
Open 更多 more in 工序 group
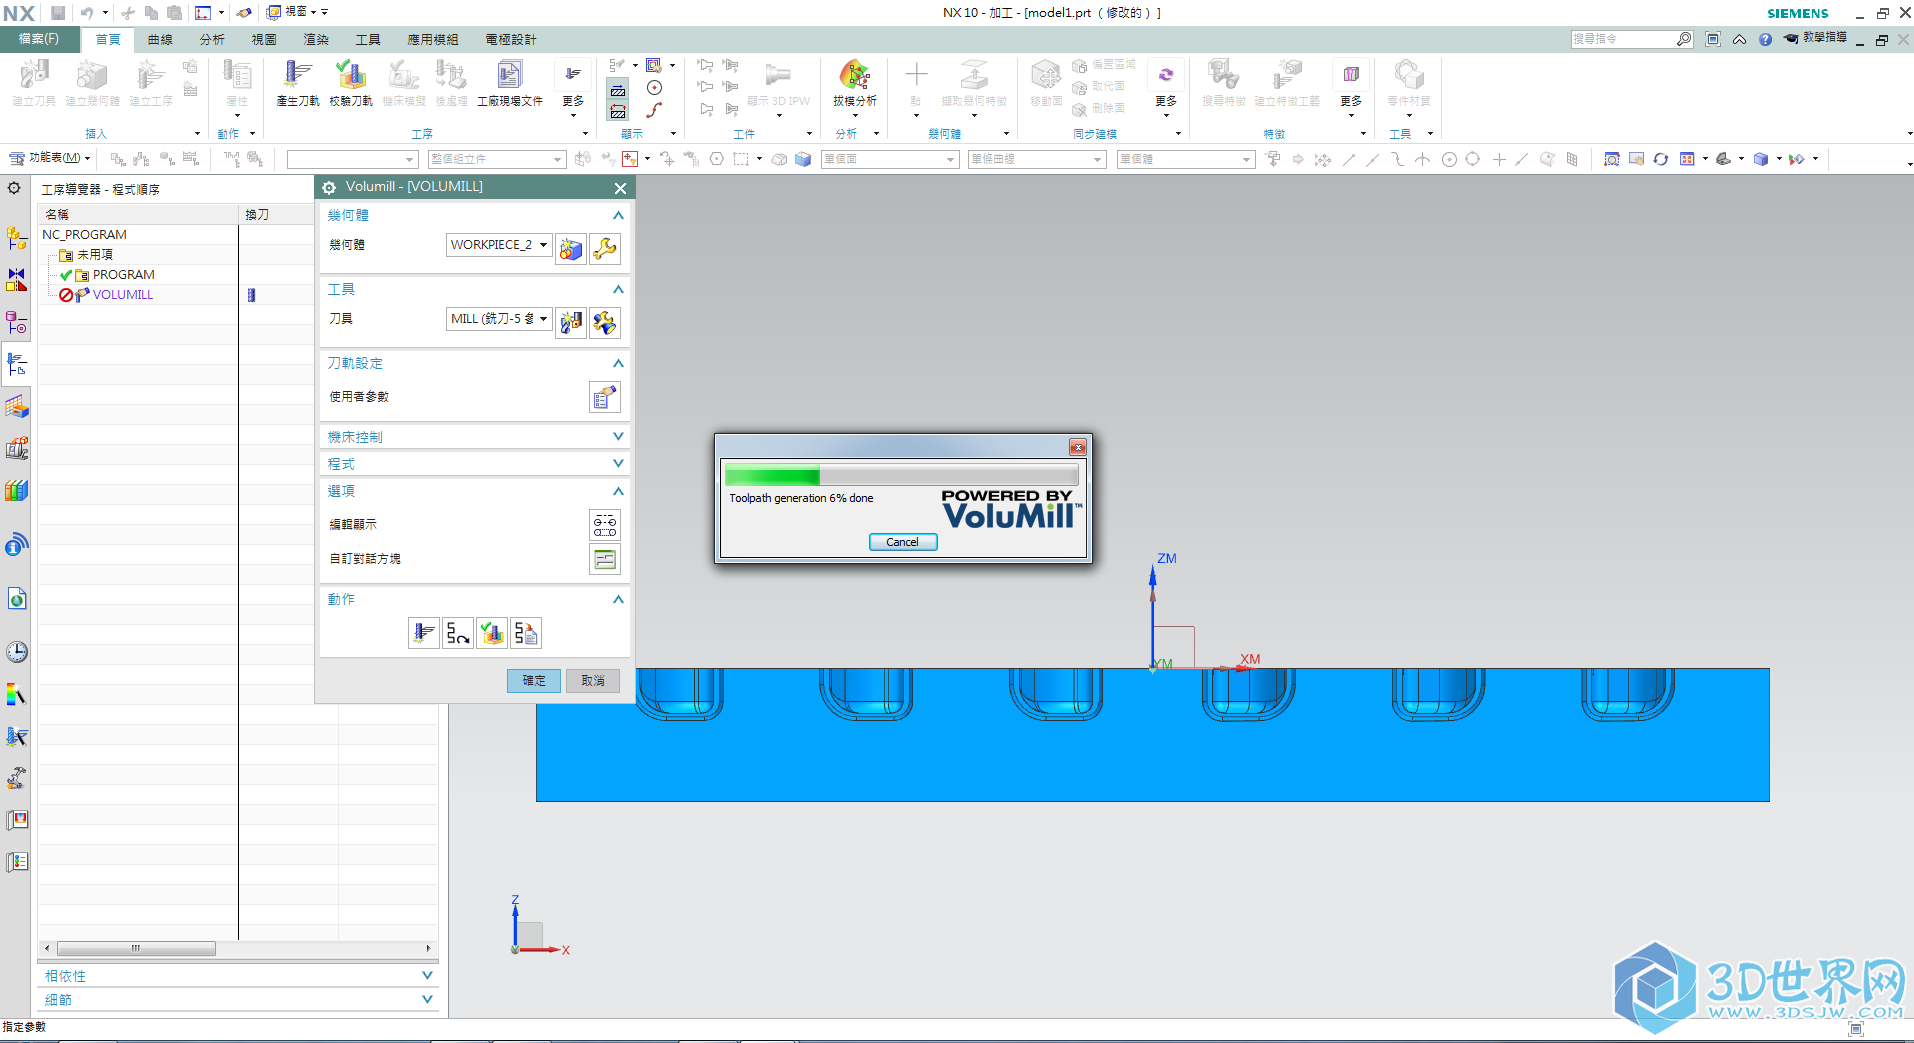[573, 87]
